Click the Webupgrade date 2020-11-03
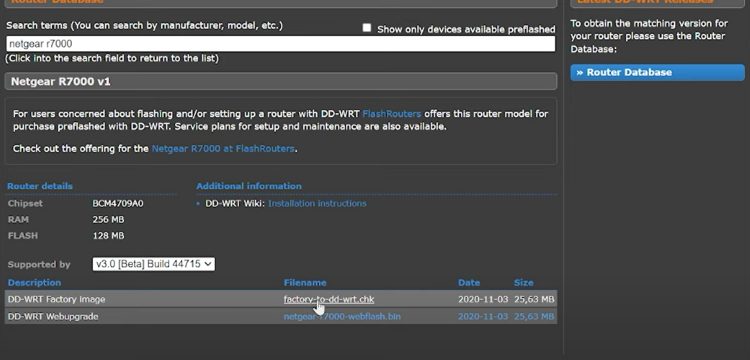Viewport: 750px width, 360px height. tap(483, 316)
